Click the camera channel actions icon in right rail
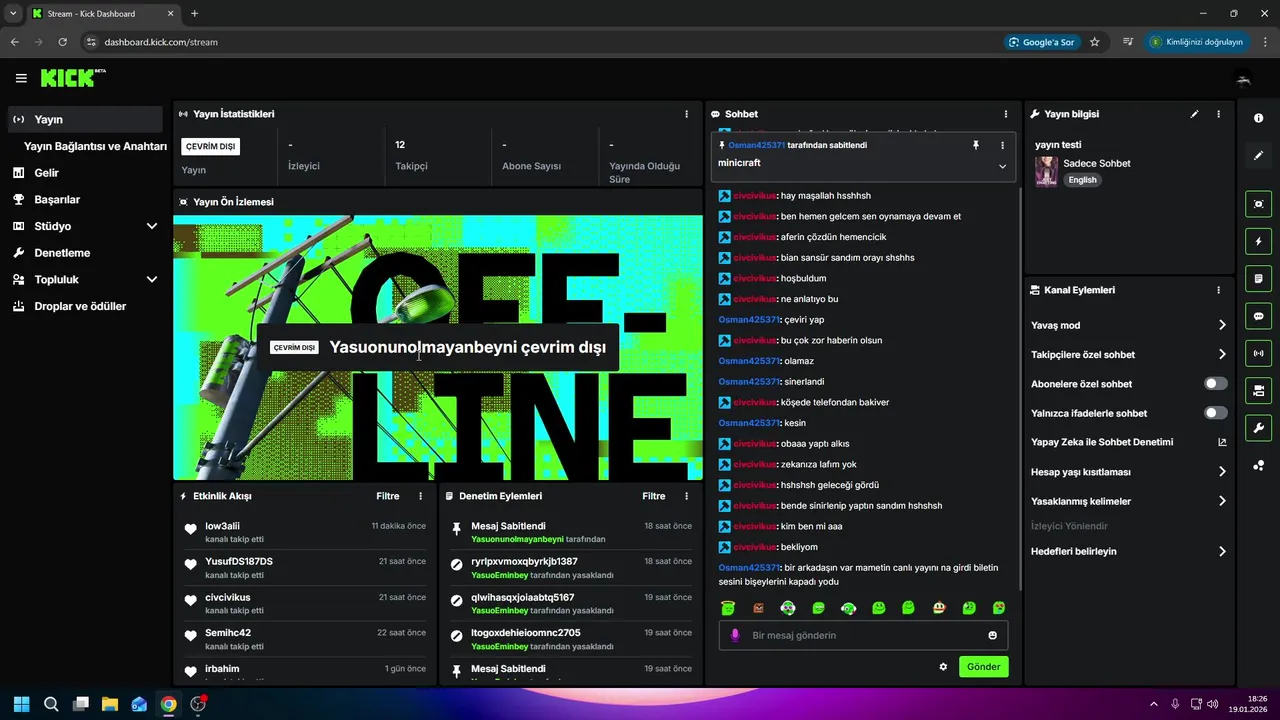The height and width of the screenshot is (720, 1280). click(x=1258, y=390)
